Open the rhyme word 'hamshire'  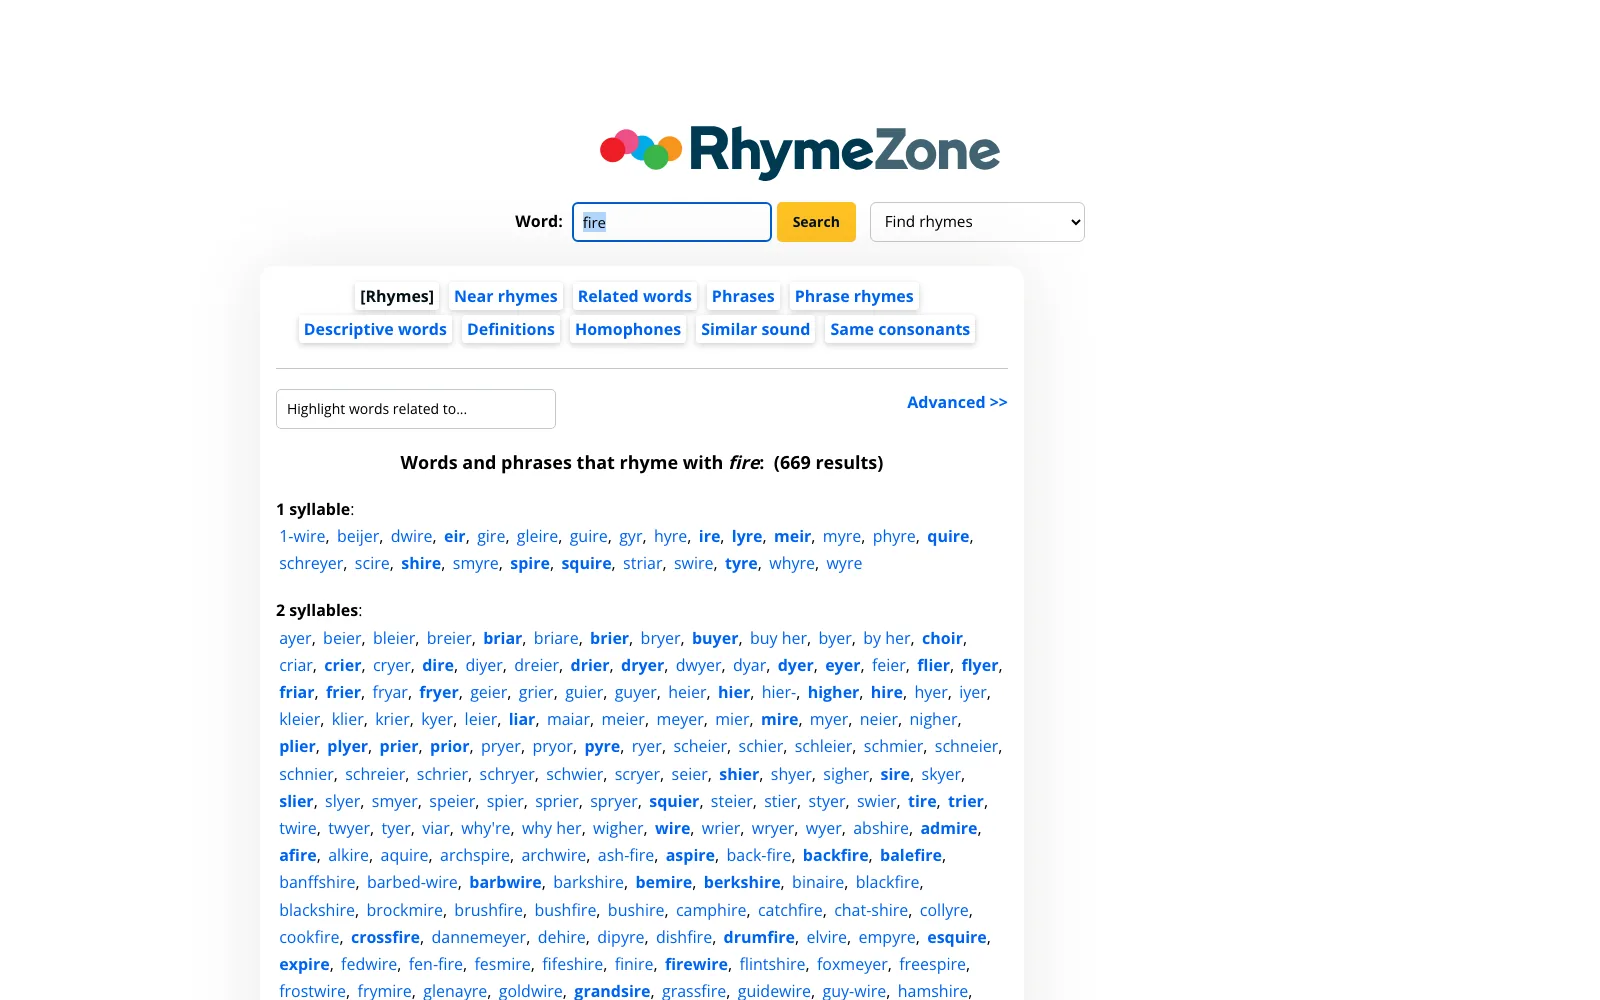(x=933, y=991)
